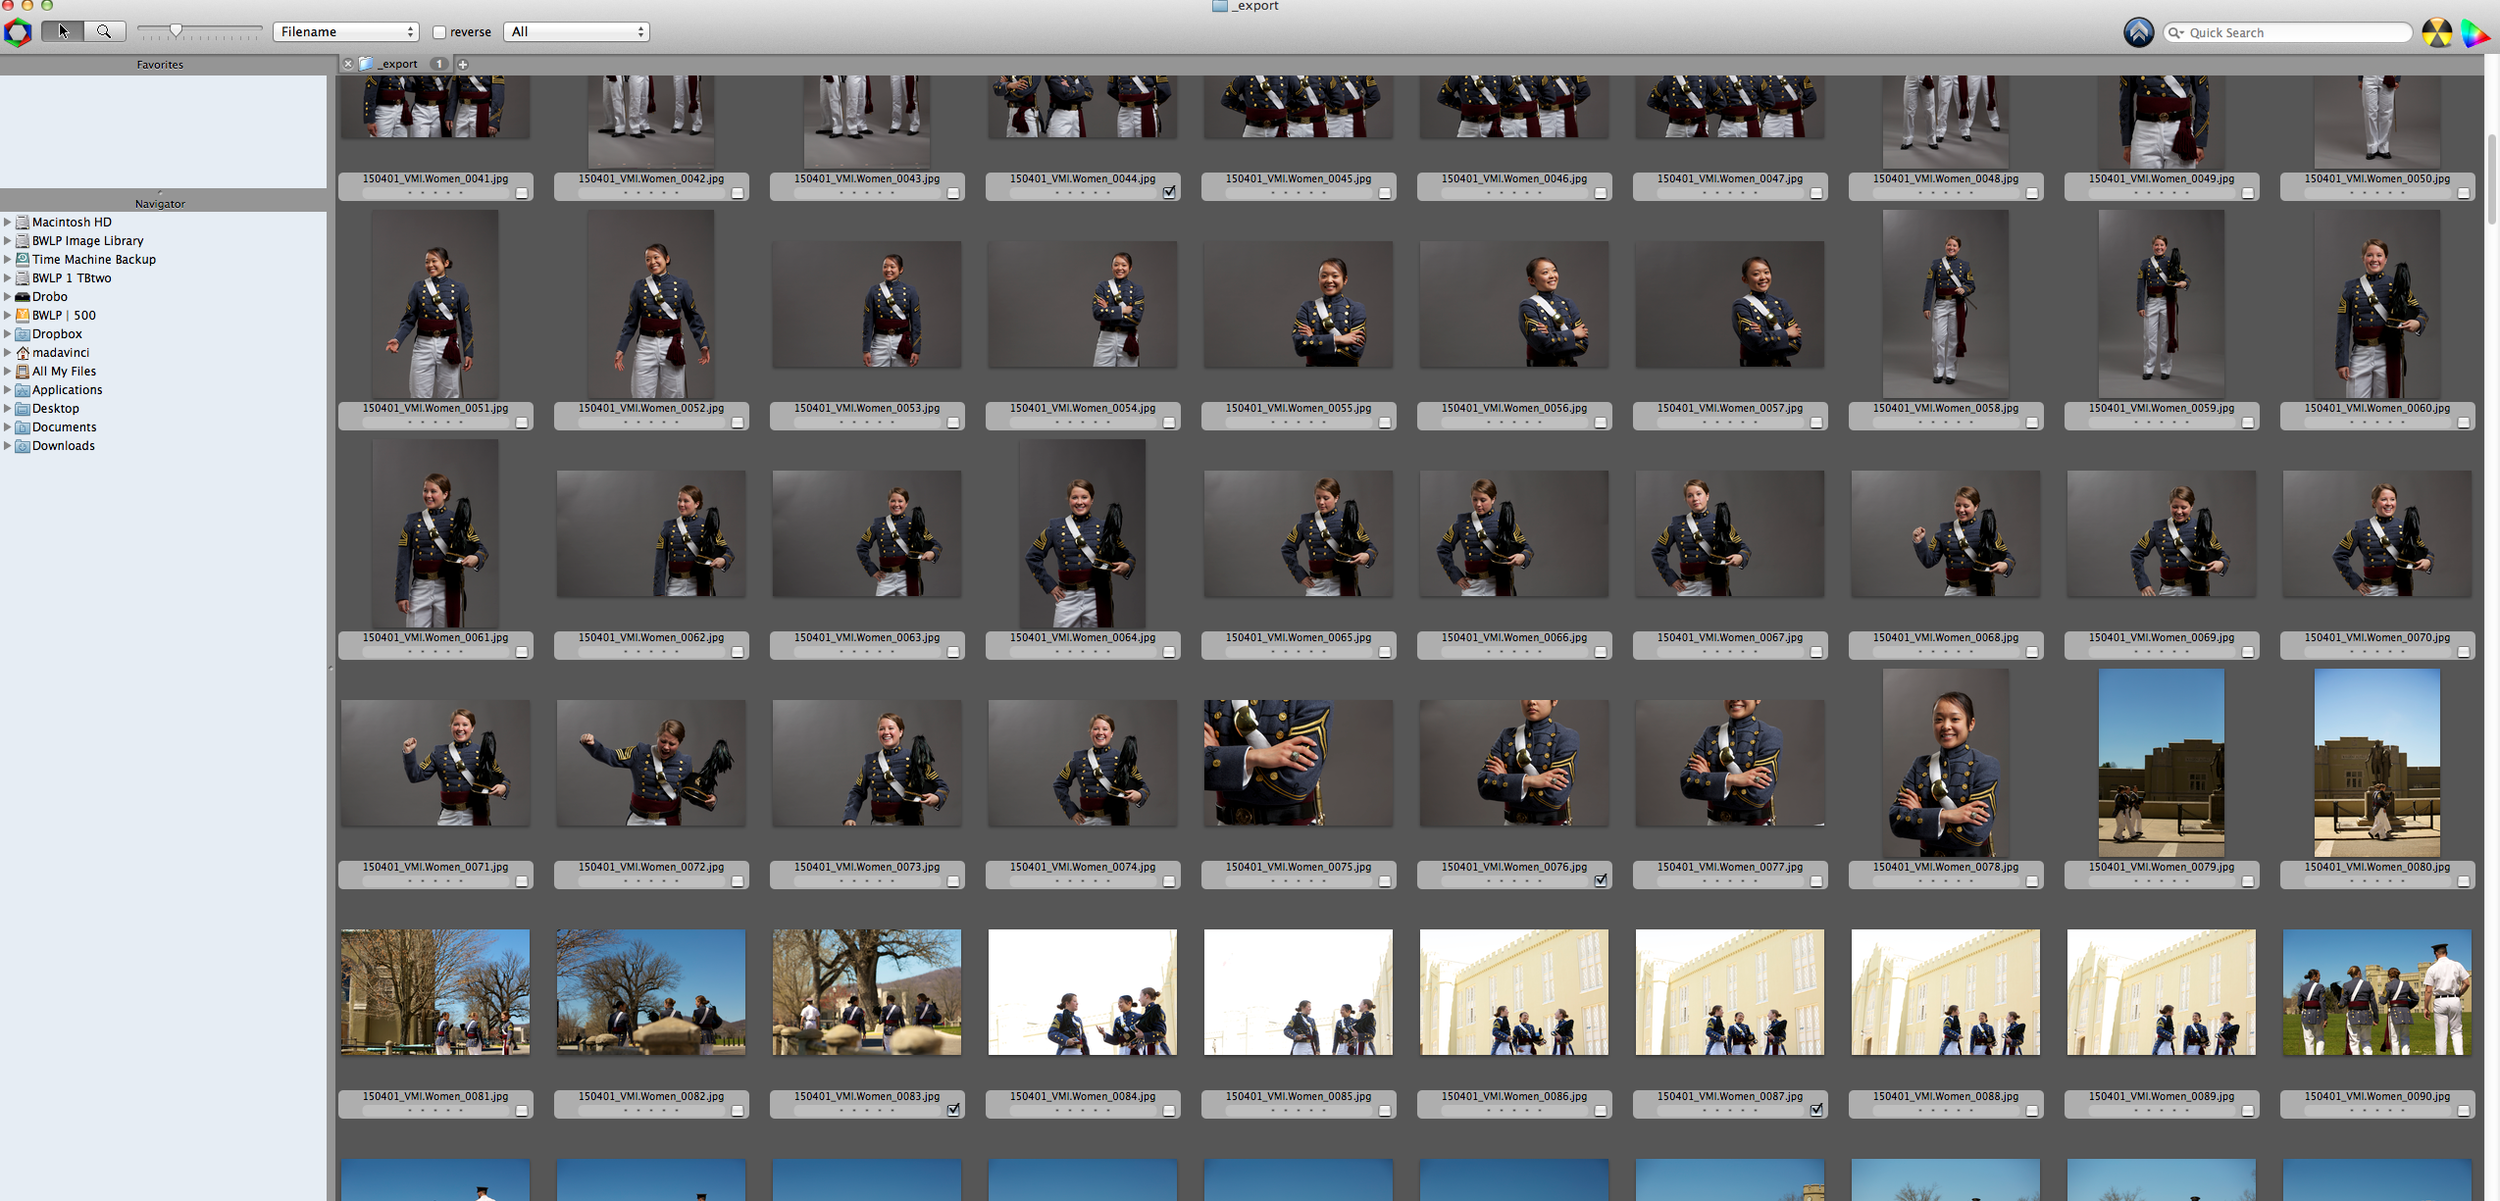Click the Navigator panel header
2500x1201 pixels.
coord(160,203)
